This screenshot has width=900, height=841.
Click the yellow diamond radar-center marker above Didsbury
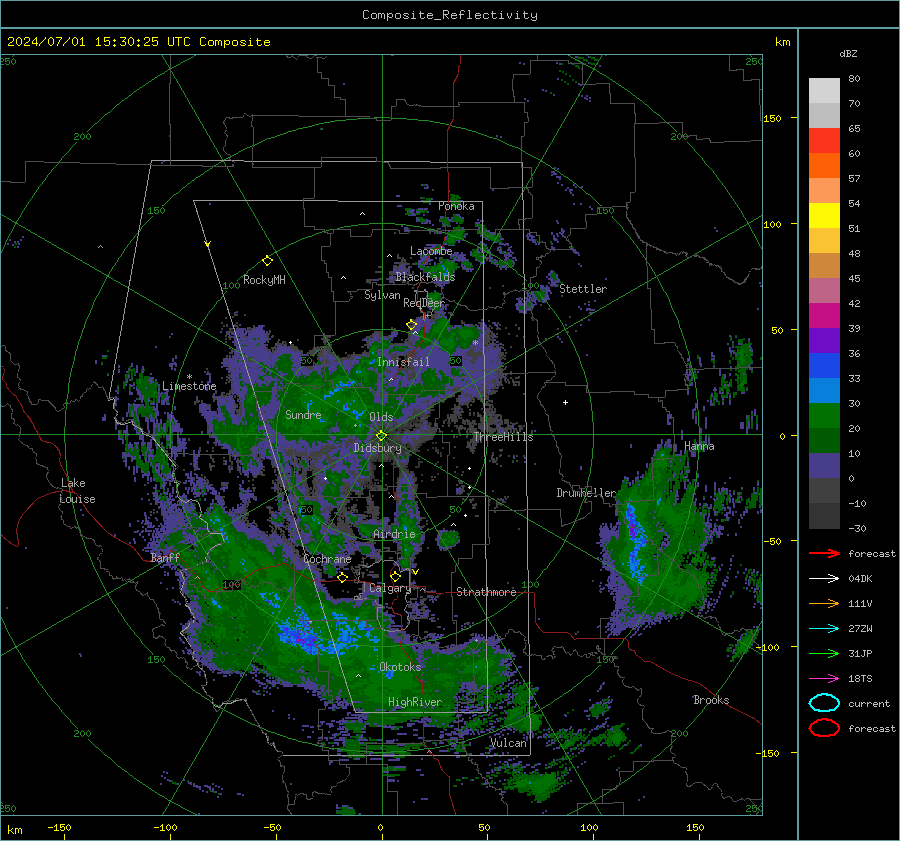click(381, 436)
